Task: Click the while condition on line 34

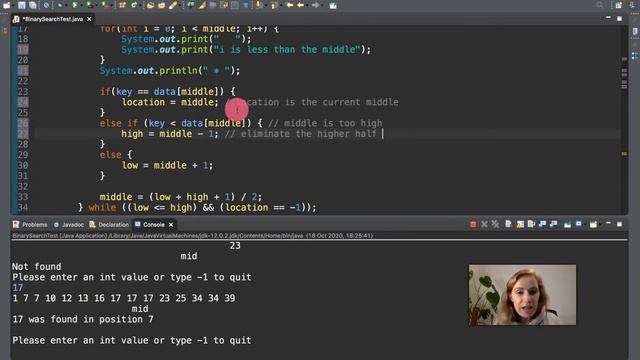Action: tap(219, 207)
